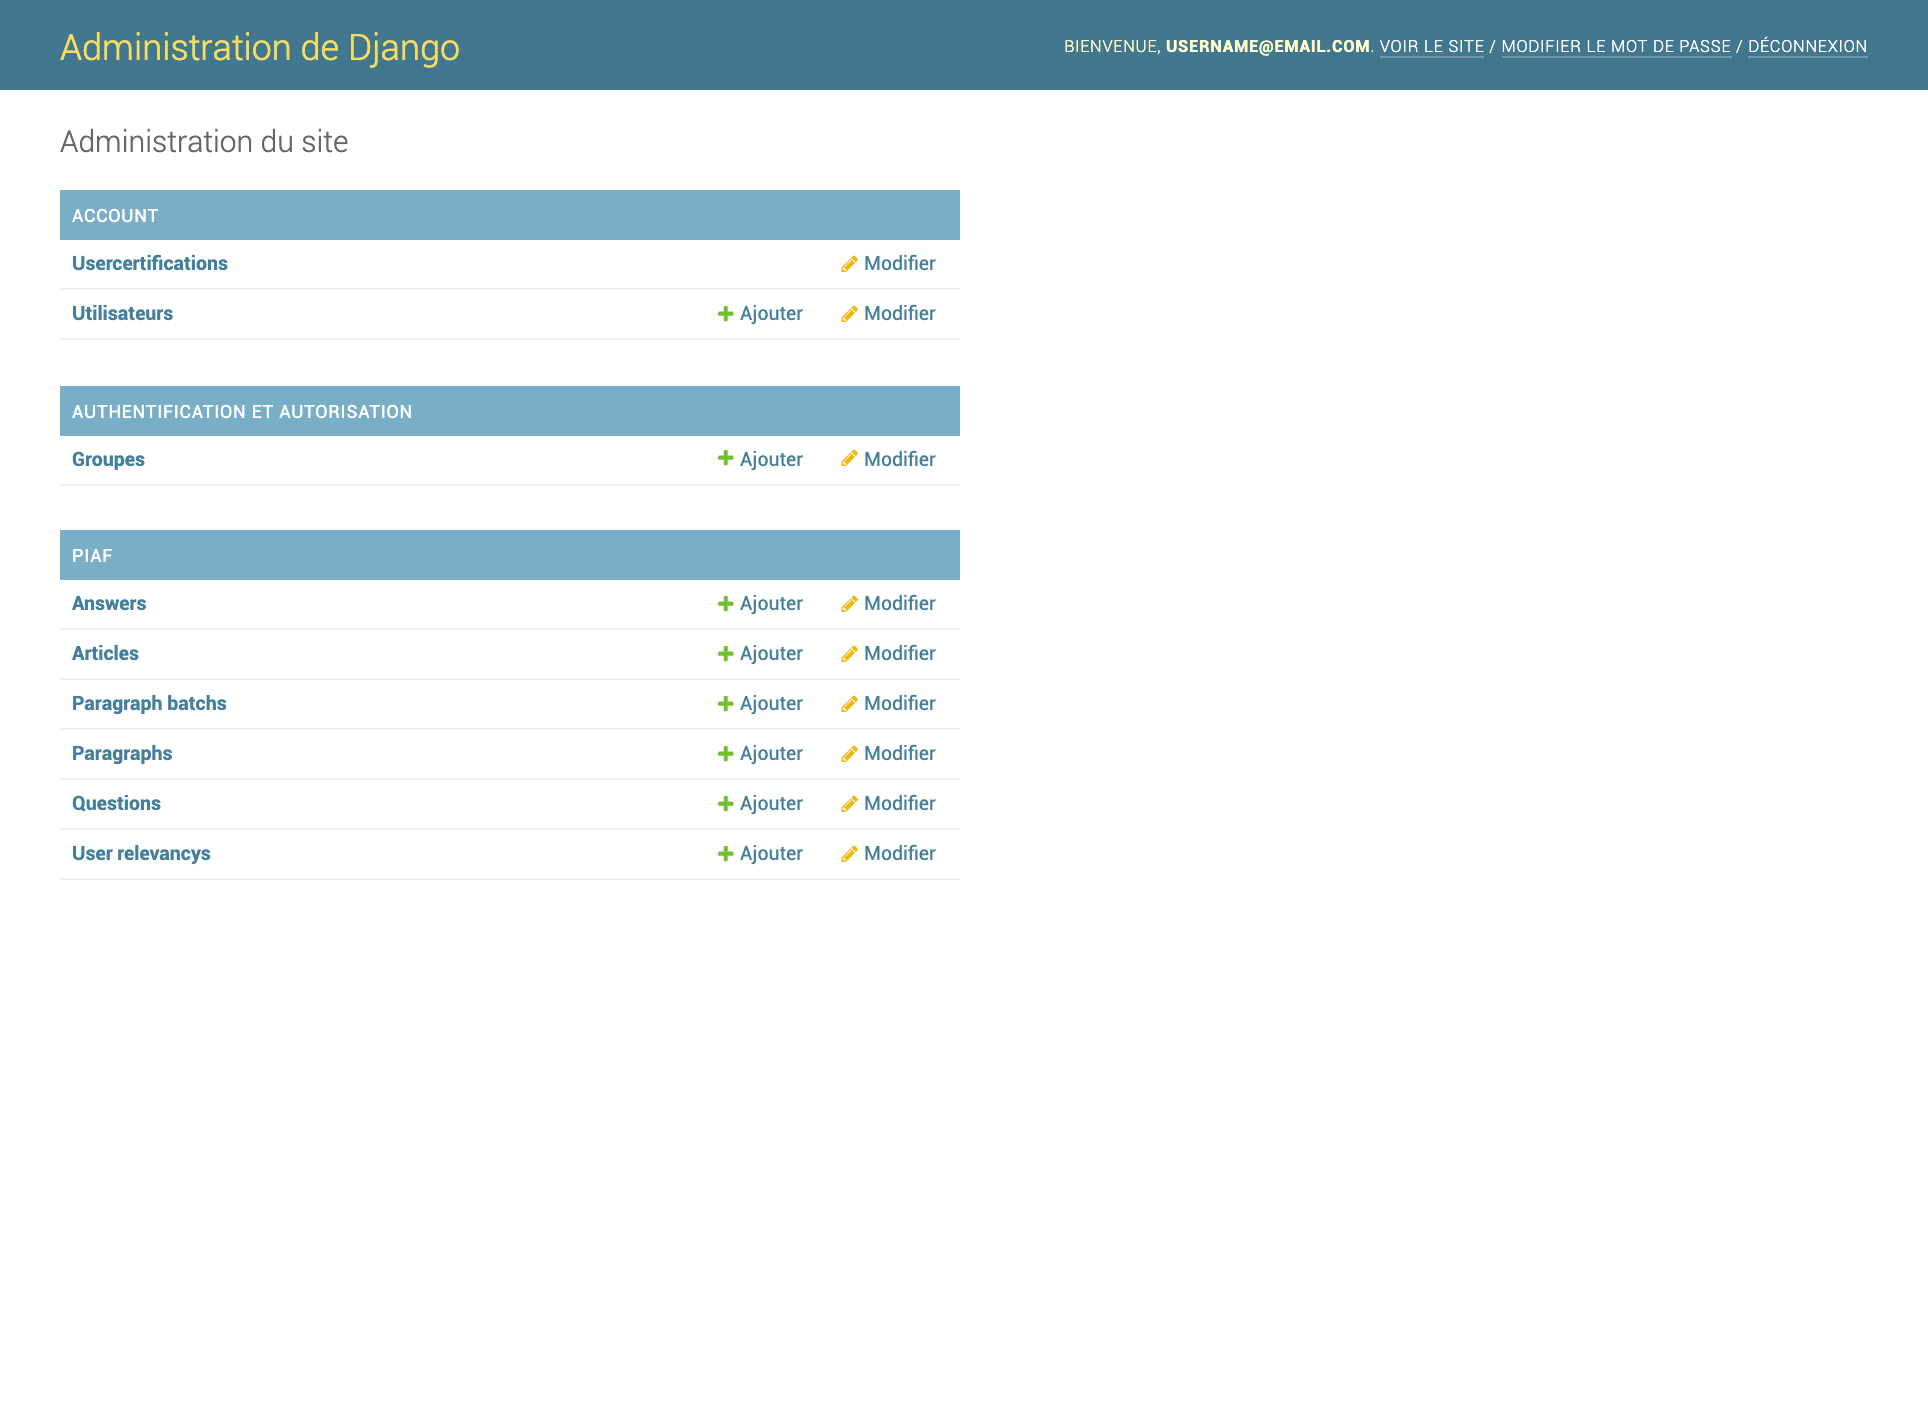The image size is (1928, 1417).
Task: Open the Paragraphs model link
Action: tap(122, 754)
